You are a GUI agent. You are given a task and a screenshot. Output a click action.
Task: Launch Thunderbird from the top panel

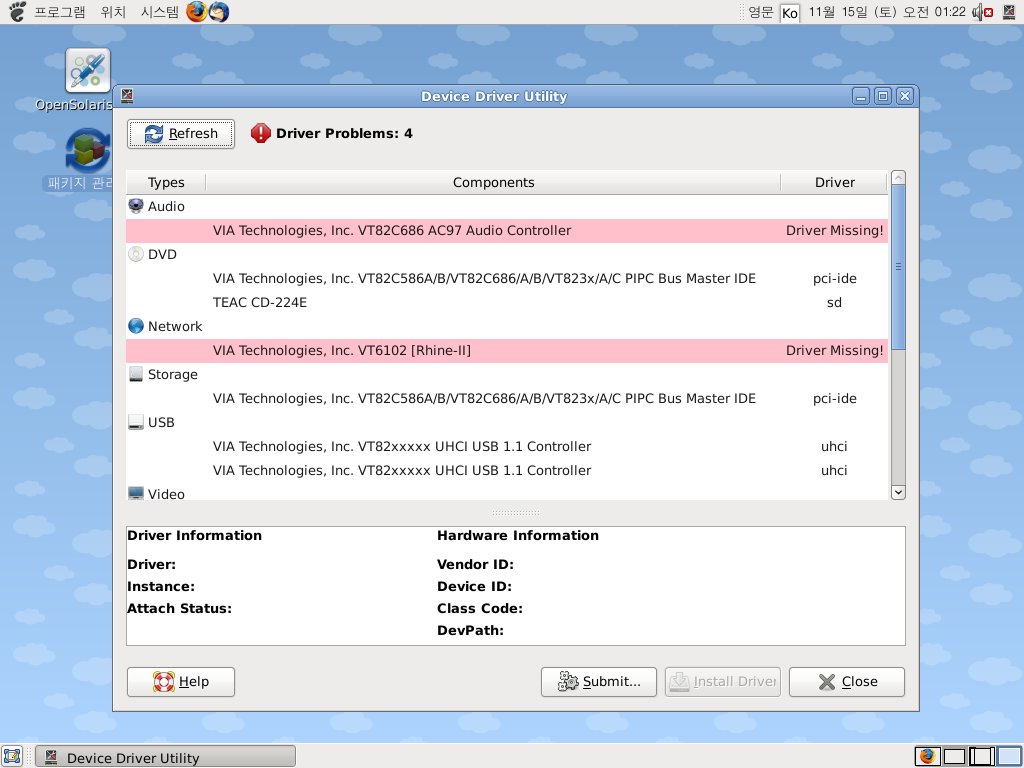219,12
